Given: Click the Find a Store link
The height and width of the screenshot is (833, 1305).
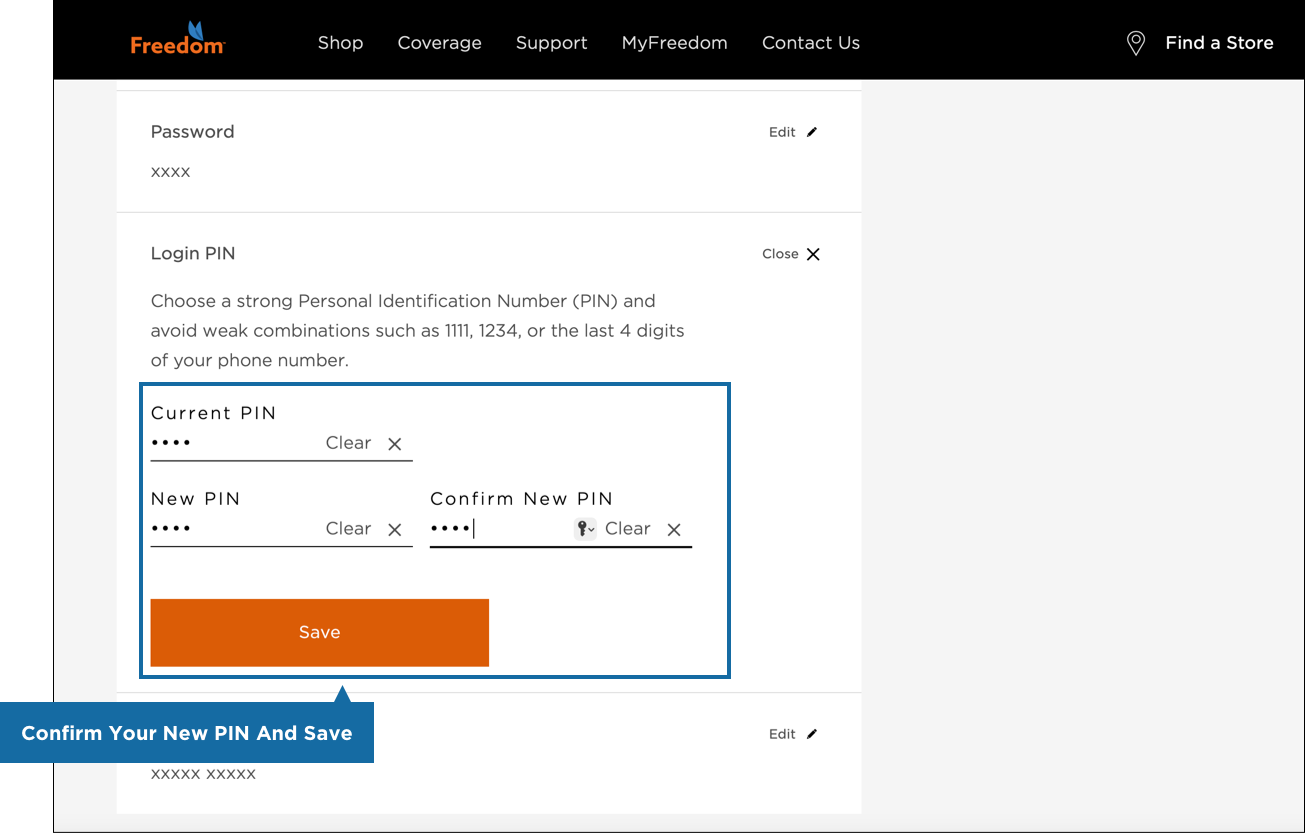Looking at the screenshot, I should pos(1219,43).
